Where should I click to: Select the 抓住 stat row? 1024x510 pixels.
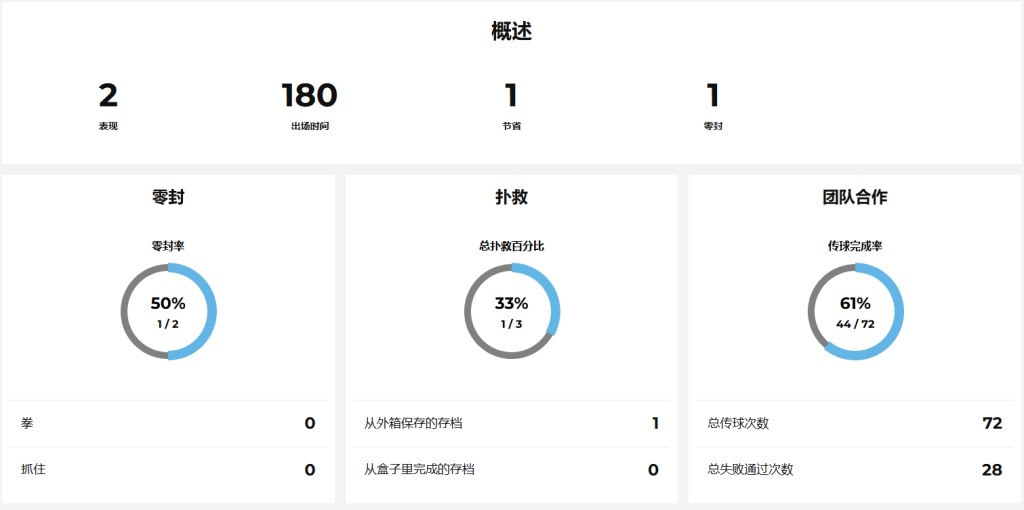tap(168, 469)
